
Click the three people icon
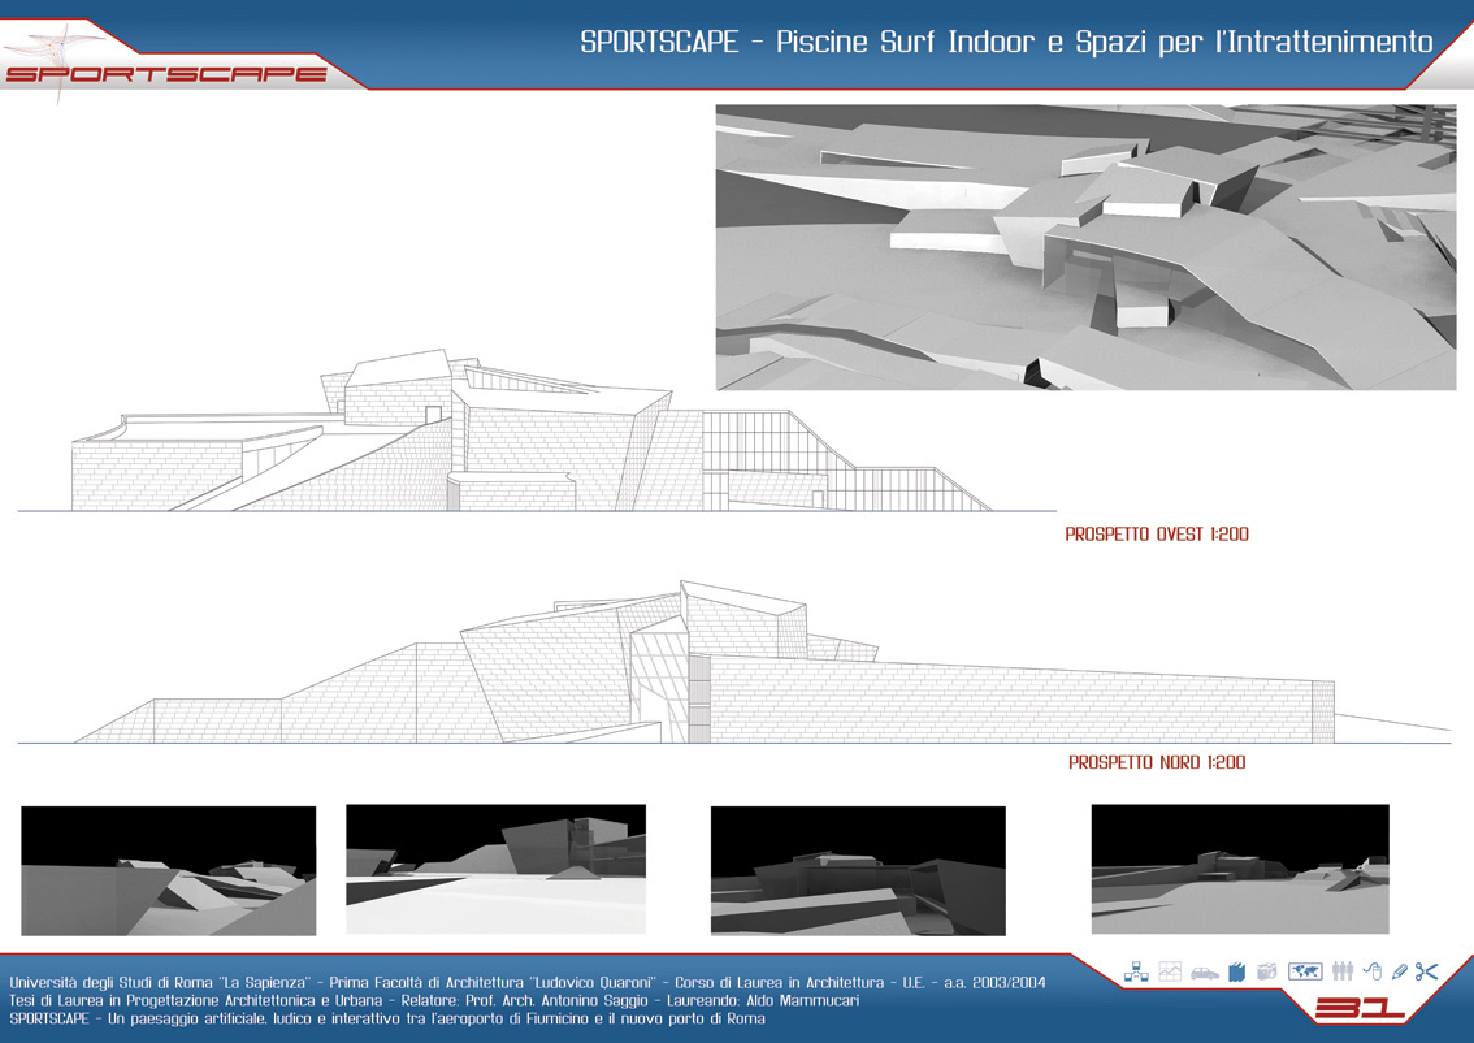pos(1342,971)
